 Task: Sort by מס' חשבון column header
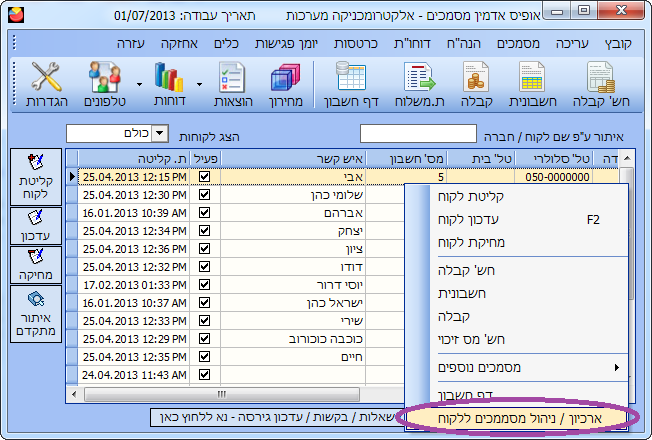(x=406, y=158)
